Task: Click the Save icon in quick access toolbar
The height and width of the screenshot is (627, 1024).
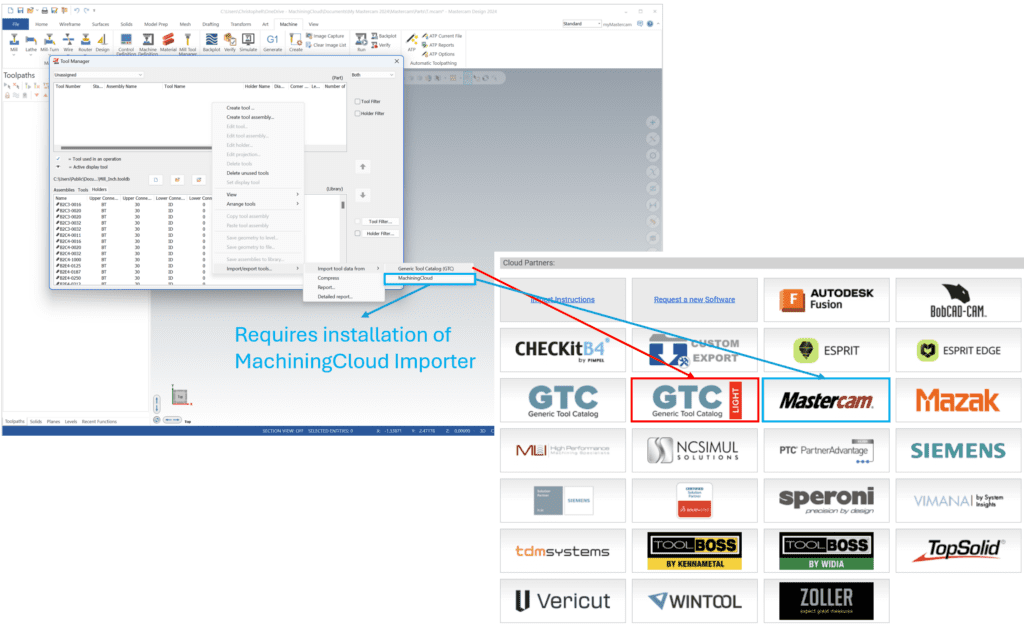Action: point(20,10)
